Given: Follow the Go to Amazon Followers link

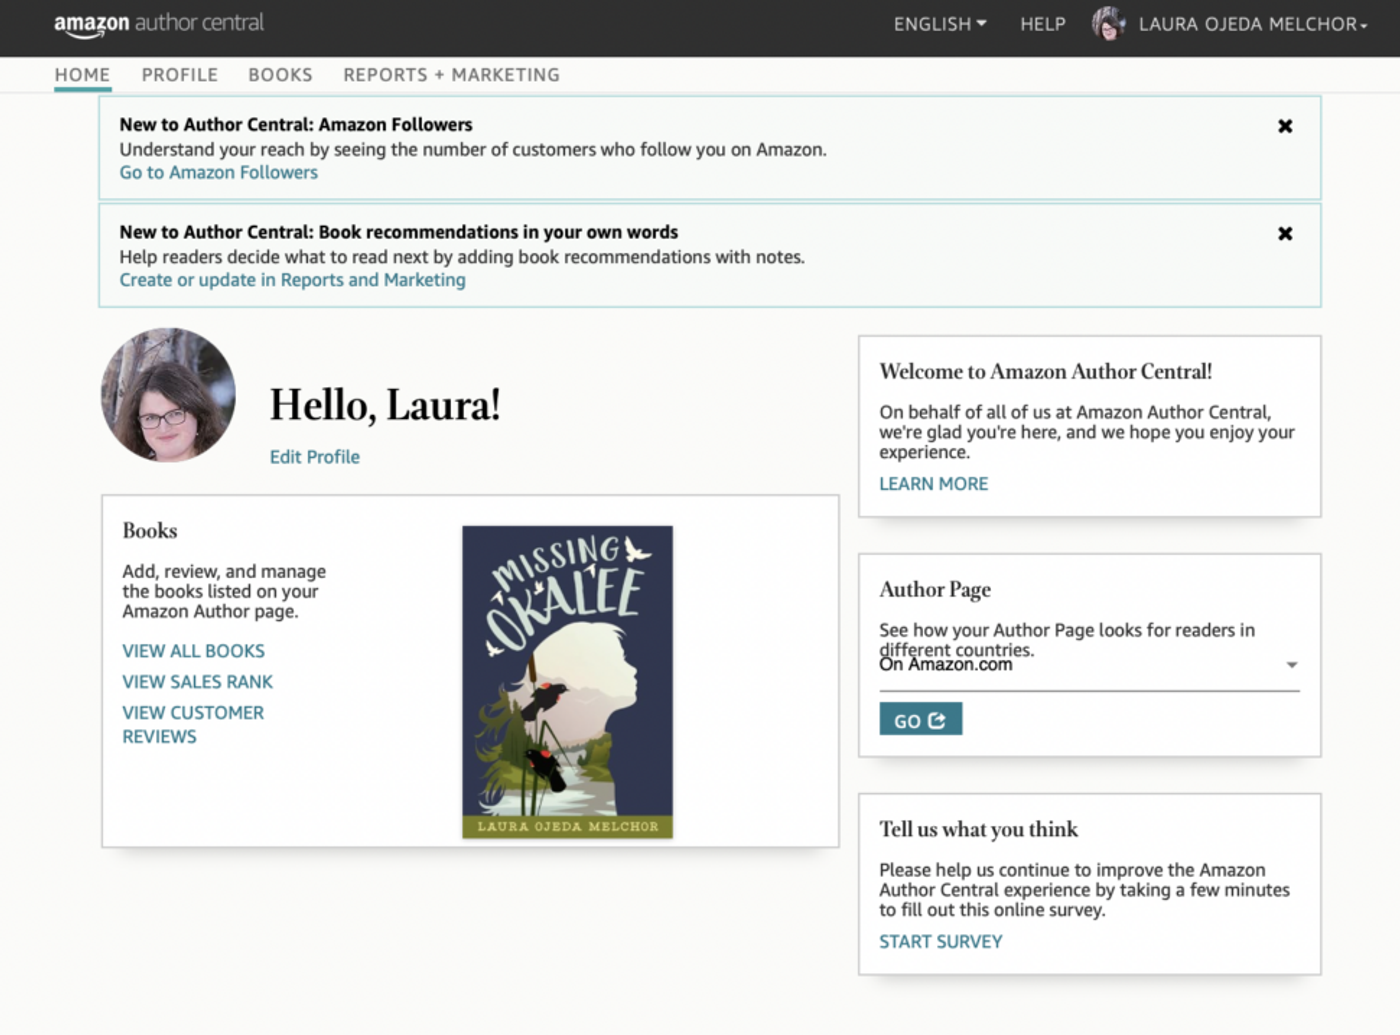Looking at the screenshot, I should pos(218,173).
